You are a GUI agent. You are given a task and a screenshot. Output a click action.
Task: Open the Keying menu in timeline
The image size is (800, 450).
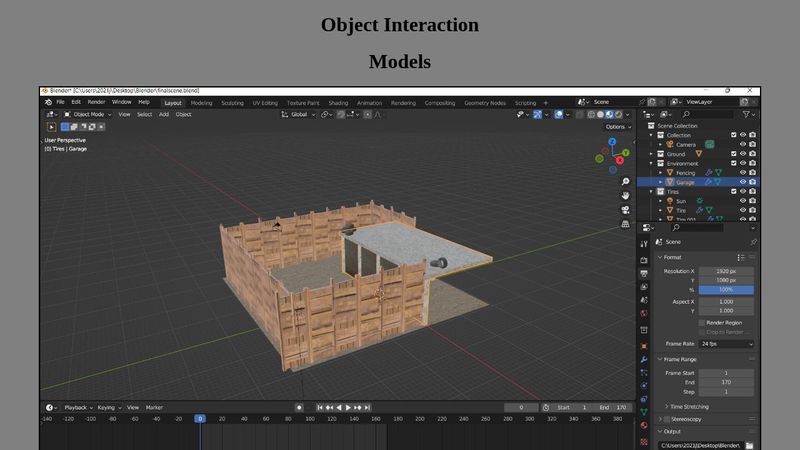109,408
